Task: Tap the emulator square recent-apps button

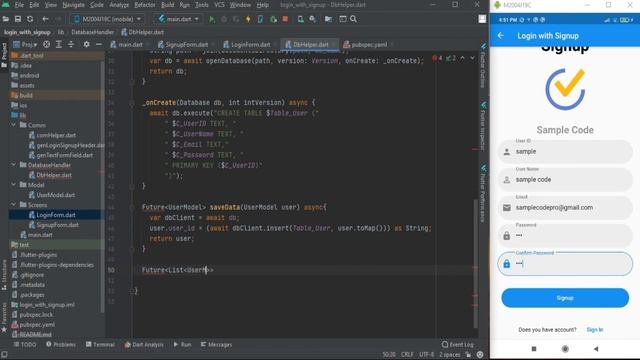Action: (534, 349)
